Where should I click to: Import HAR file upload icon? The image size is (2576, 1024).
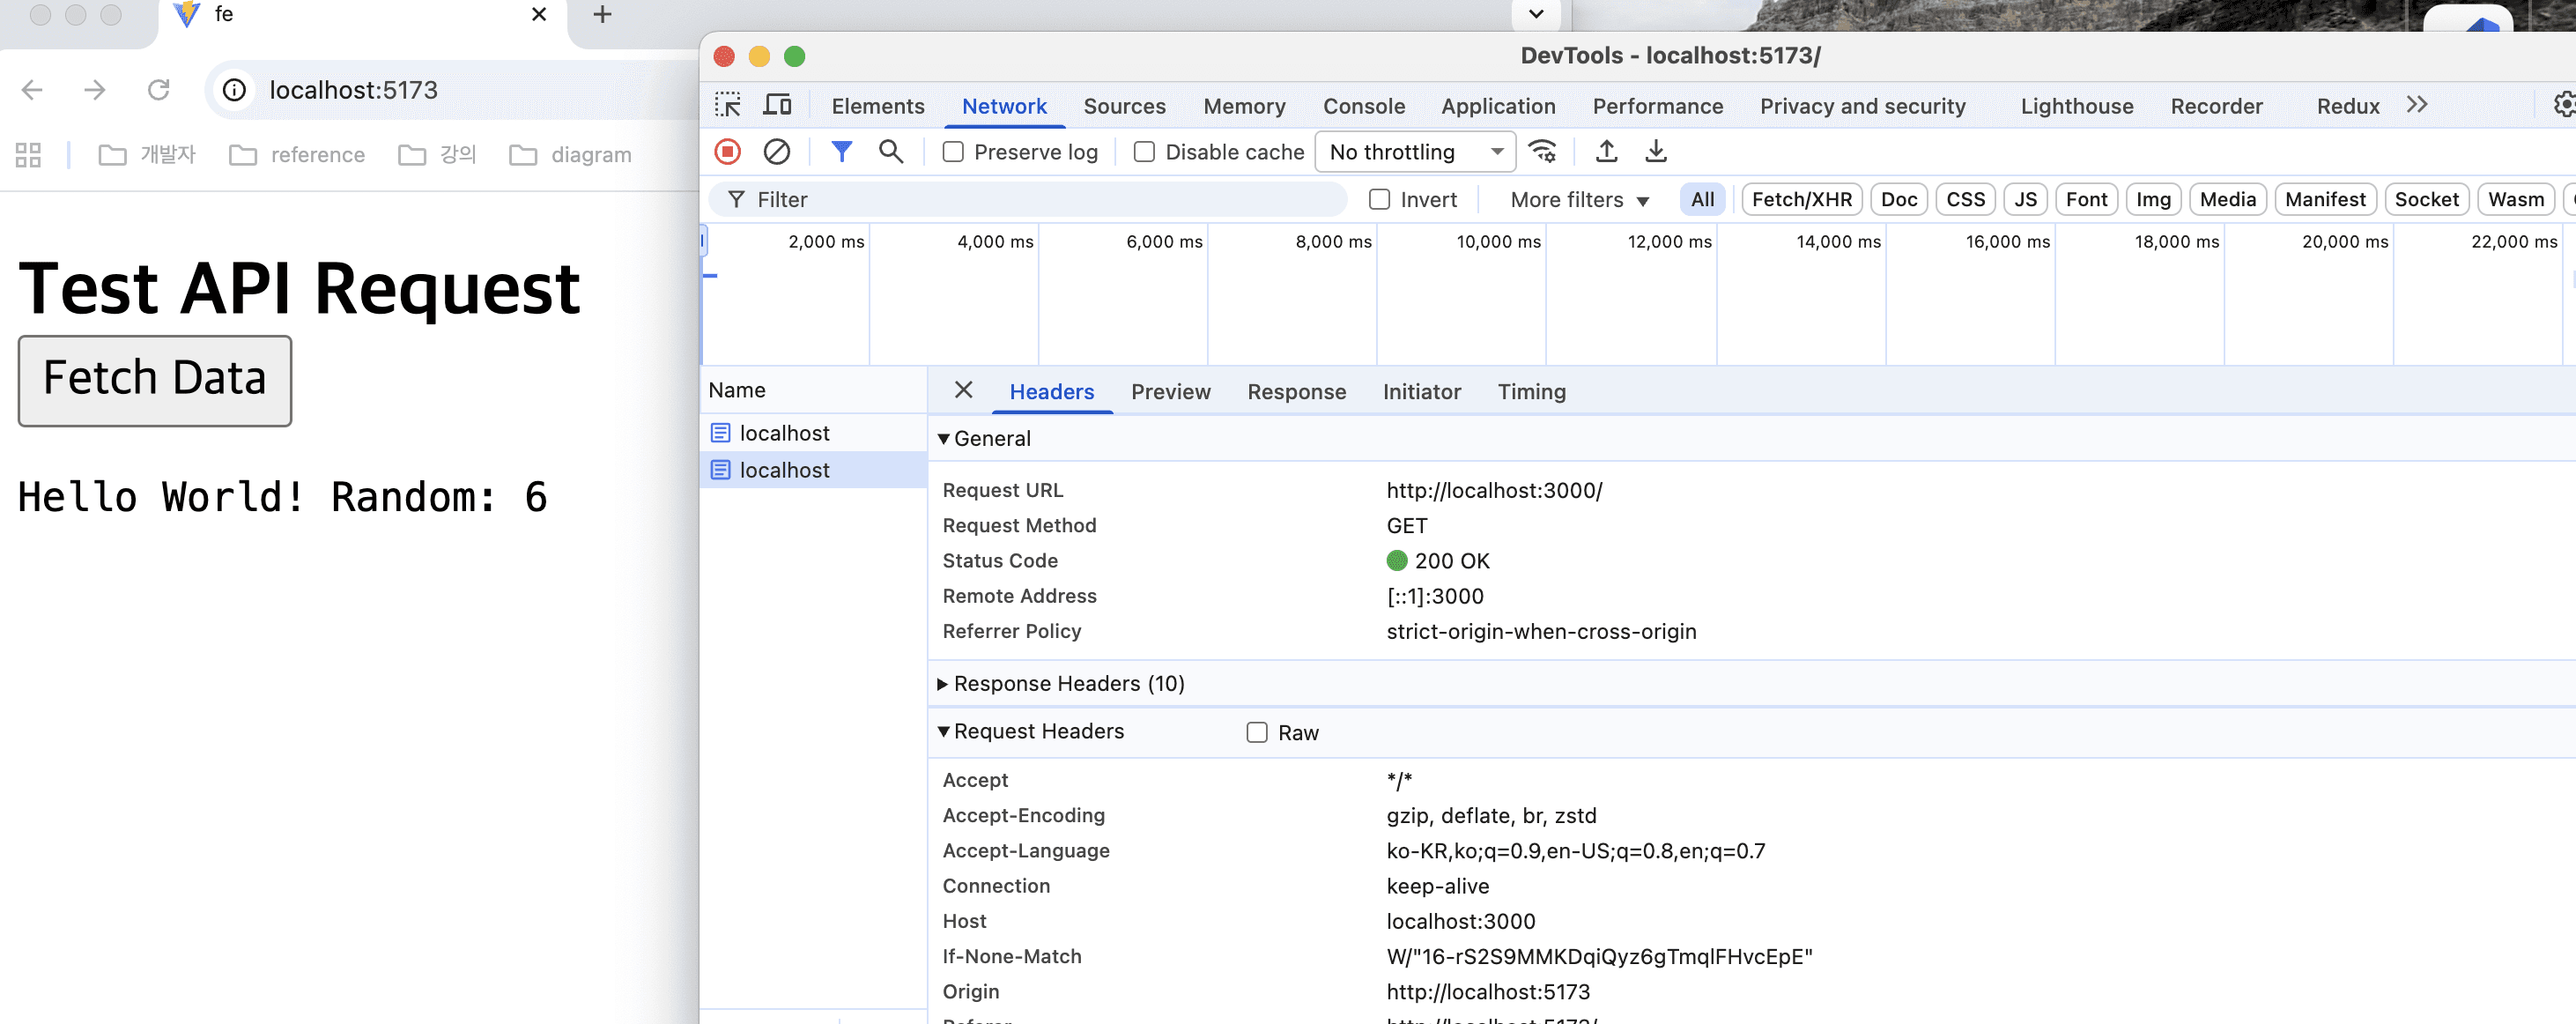coord(1606,152)
